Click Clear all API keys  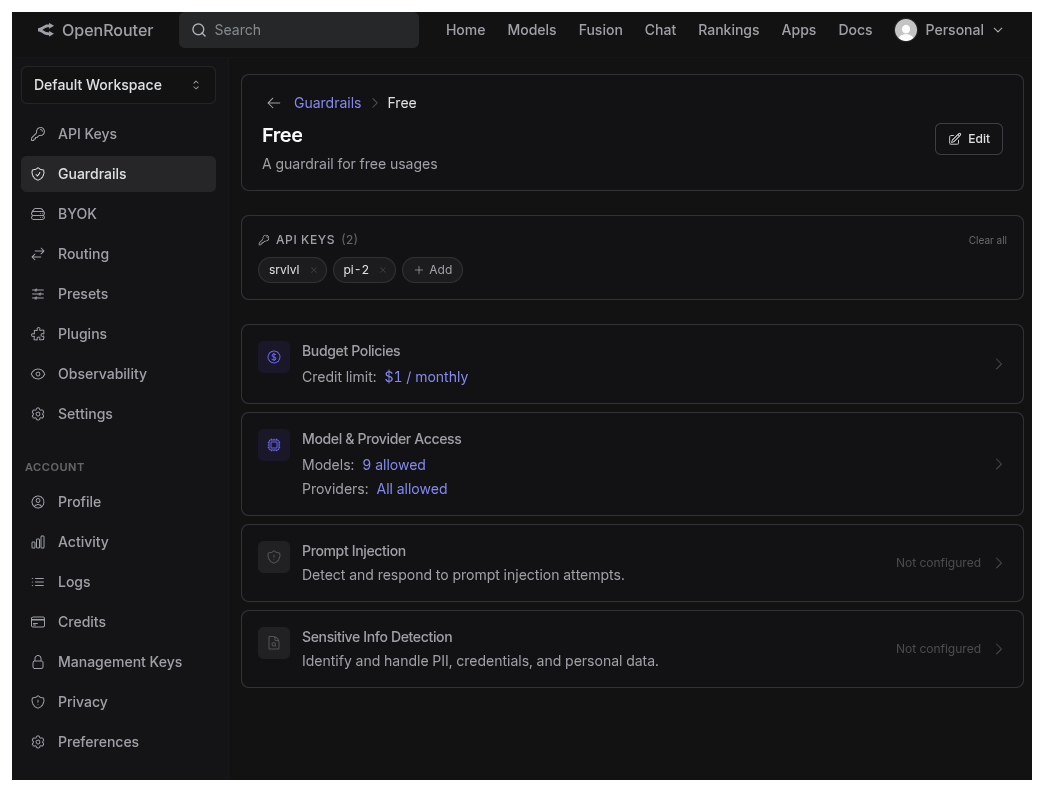pyautogui.click(x=987, y=240)
